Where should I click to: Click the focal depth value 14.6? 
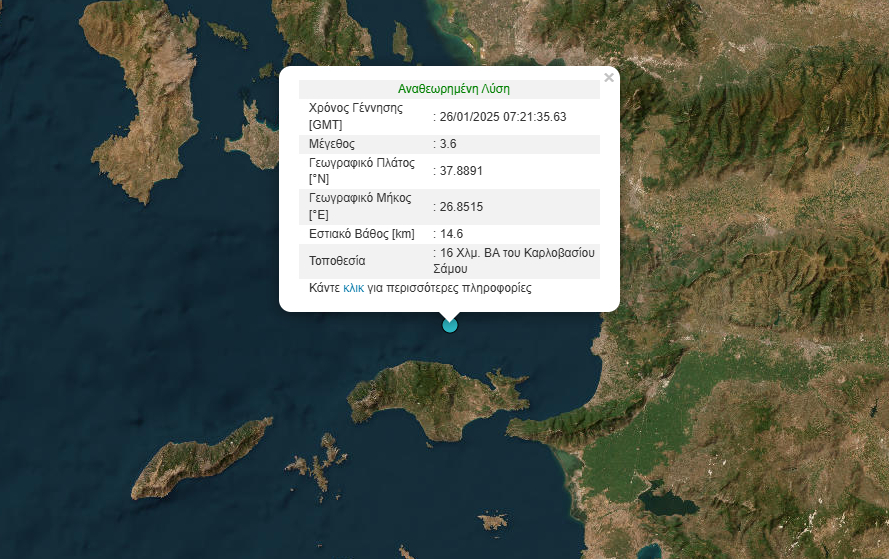451,234
